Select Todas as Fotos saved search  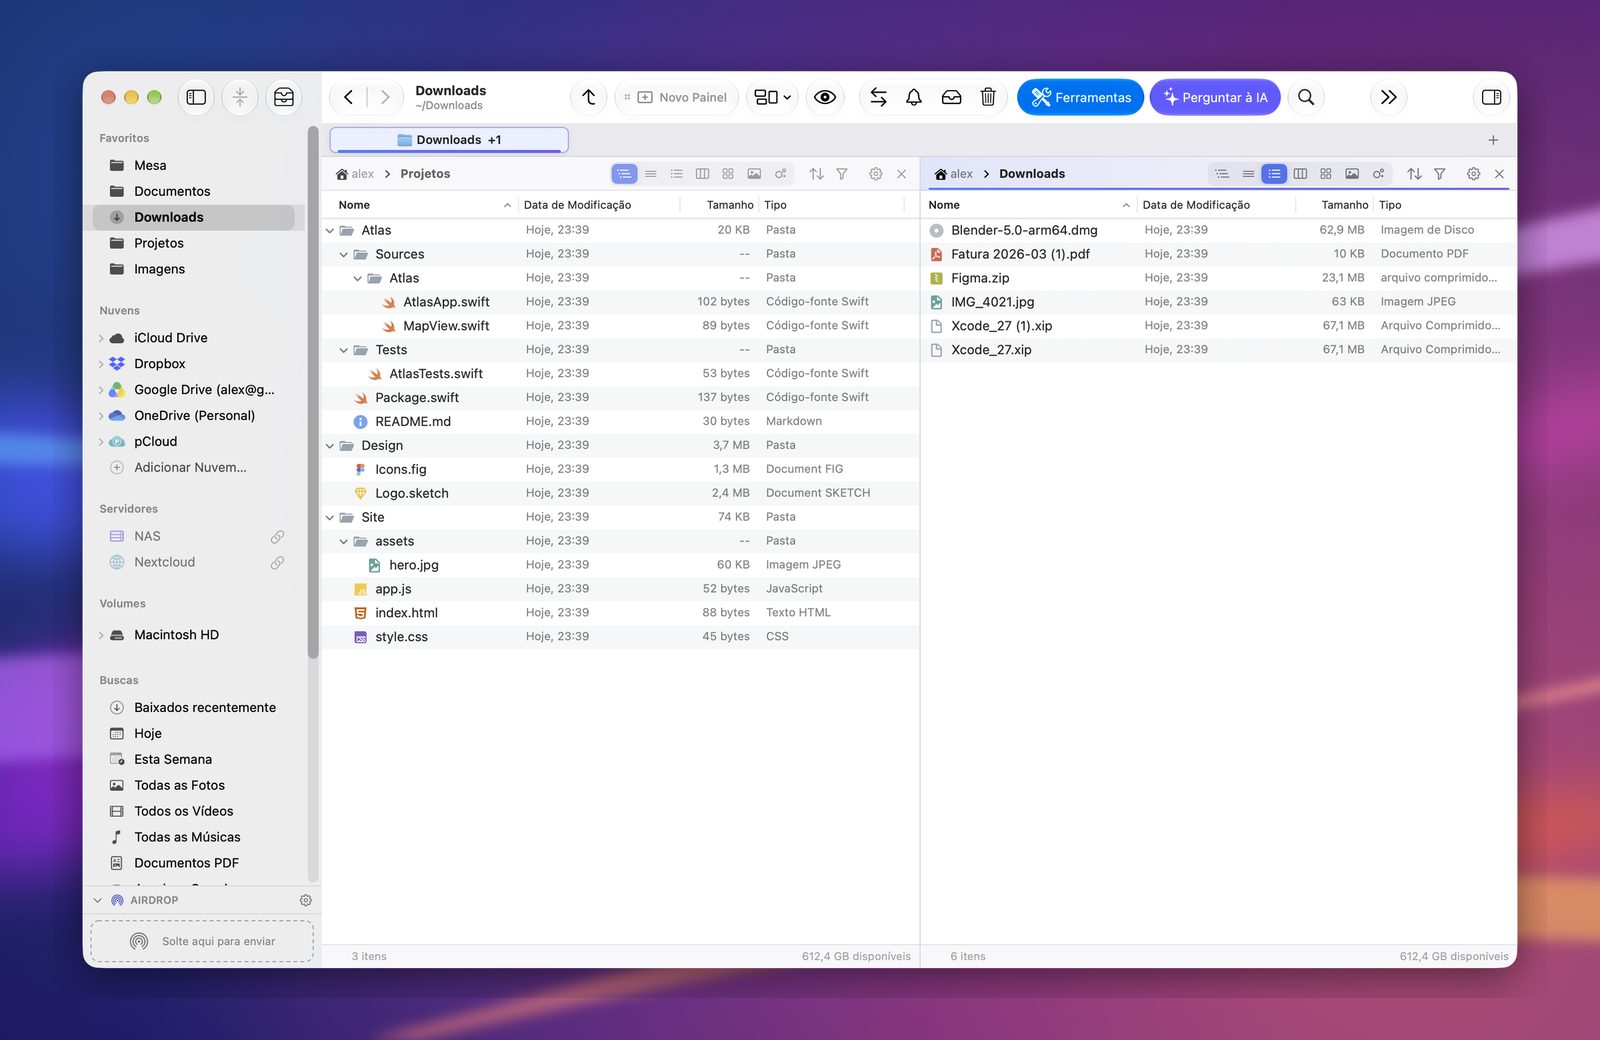[193, 786]
